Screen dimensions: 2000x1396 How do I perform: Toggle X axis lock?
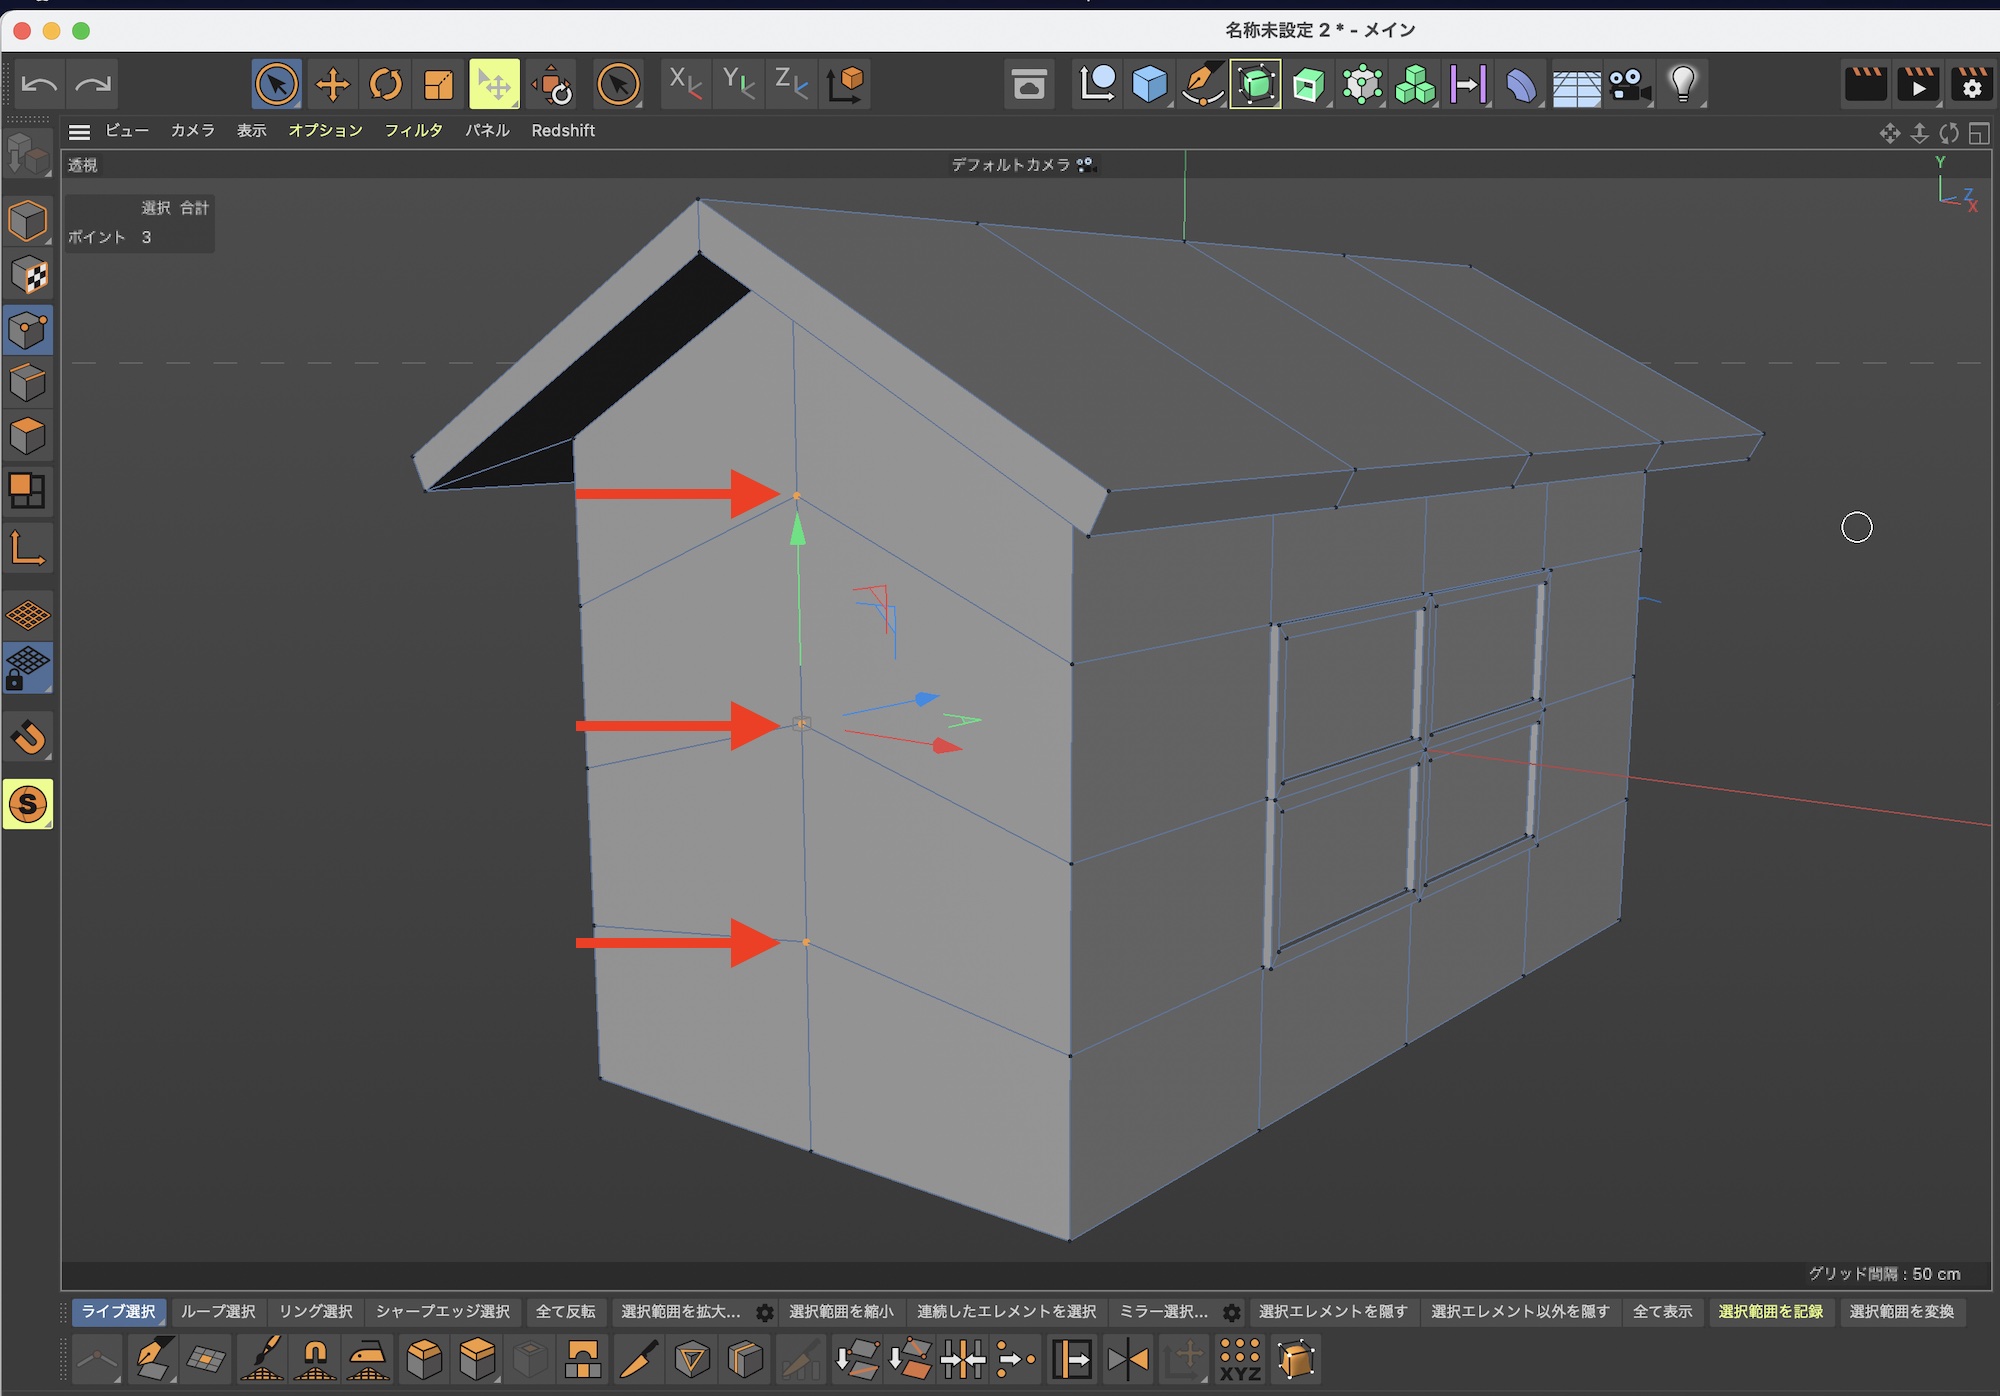pyautogui.click(x=685, y=85)
